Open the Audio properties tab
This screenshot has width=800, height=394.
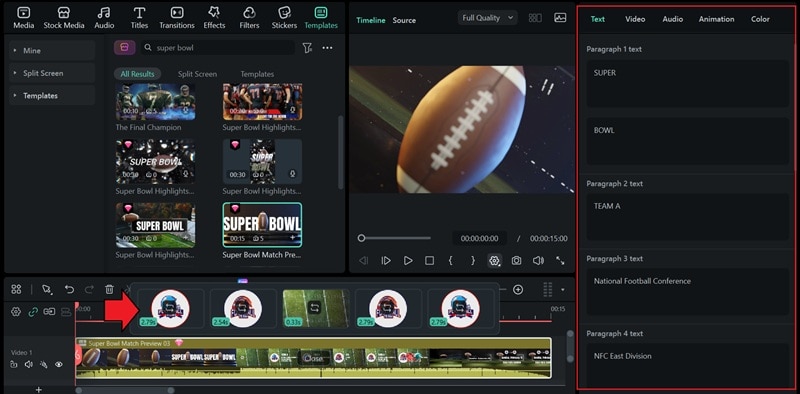pyautogui.click(x=672, y=19)
